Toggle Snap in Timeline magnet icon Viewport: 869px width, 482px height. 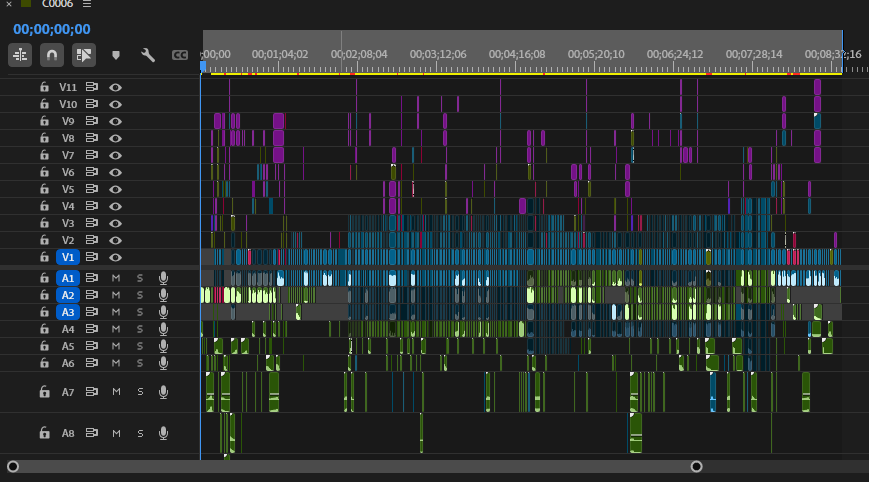52,55
